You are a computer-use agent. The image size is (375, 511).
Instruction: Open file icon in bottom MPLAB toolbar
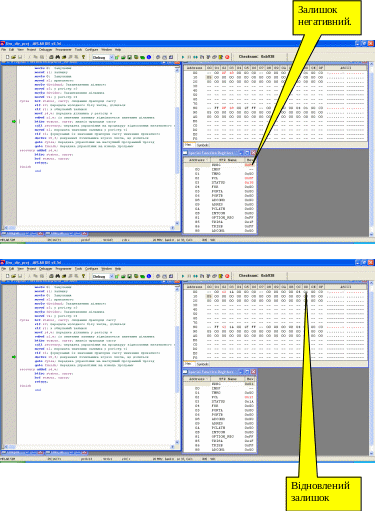(x=14, y=276)
